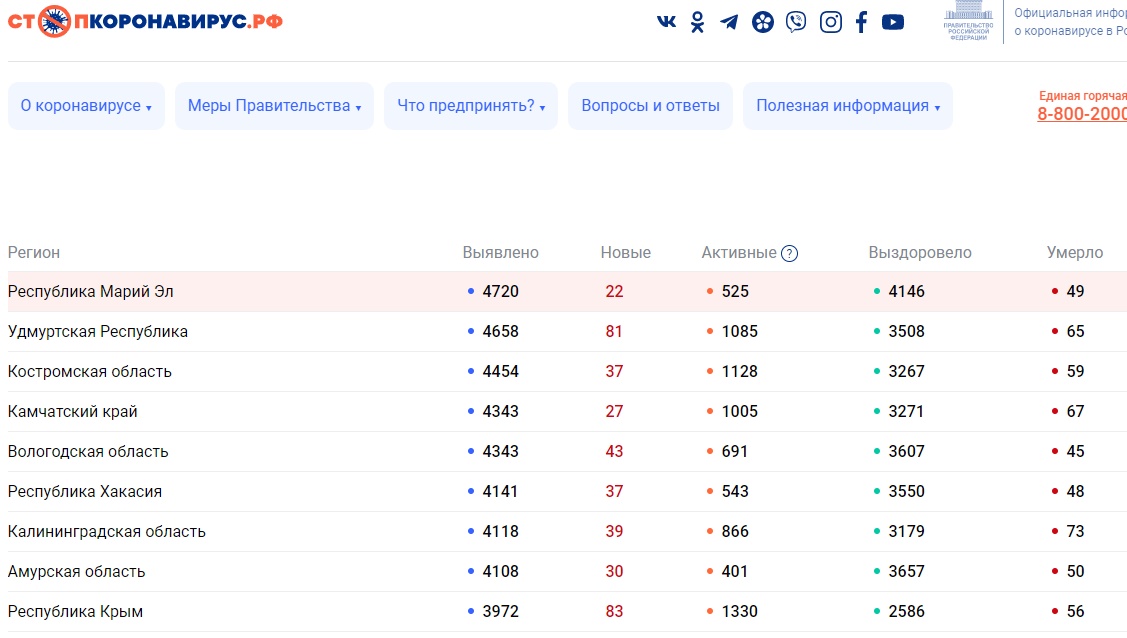Open the Telegram channel icon
Viewport: 1127px width, 638px height.
(x=730, y=22)
